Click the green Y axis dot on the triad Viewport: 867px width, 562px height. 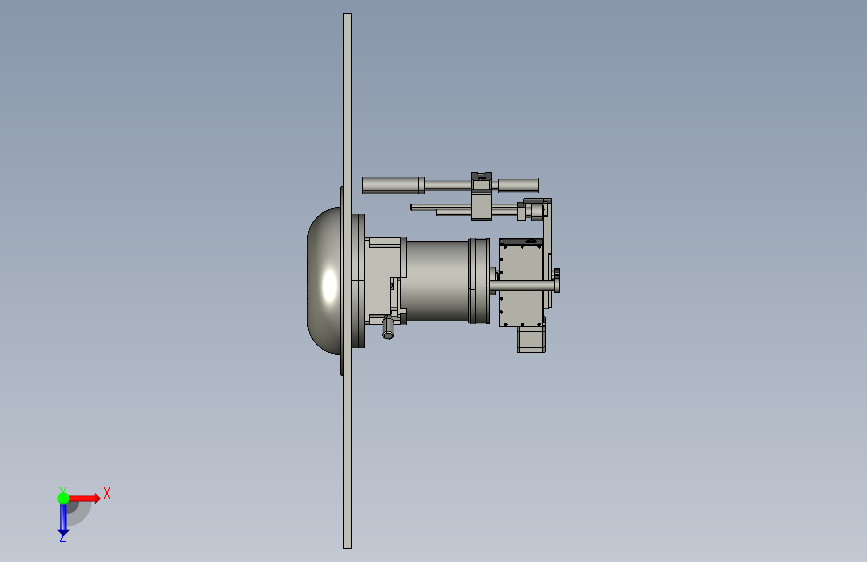click(x=64, y=498)
